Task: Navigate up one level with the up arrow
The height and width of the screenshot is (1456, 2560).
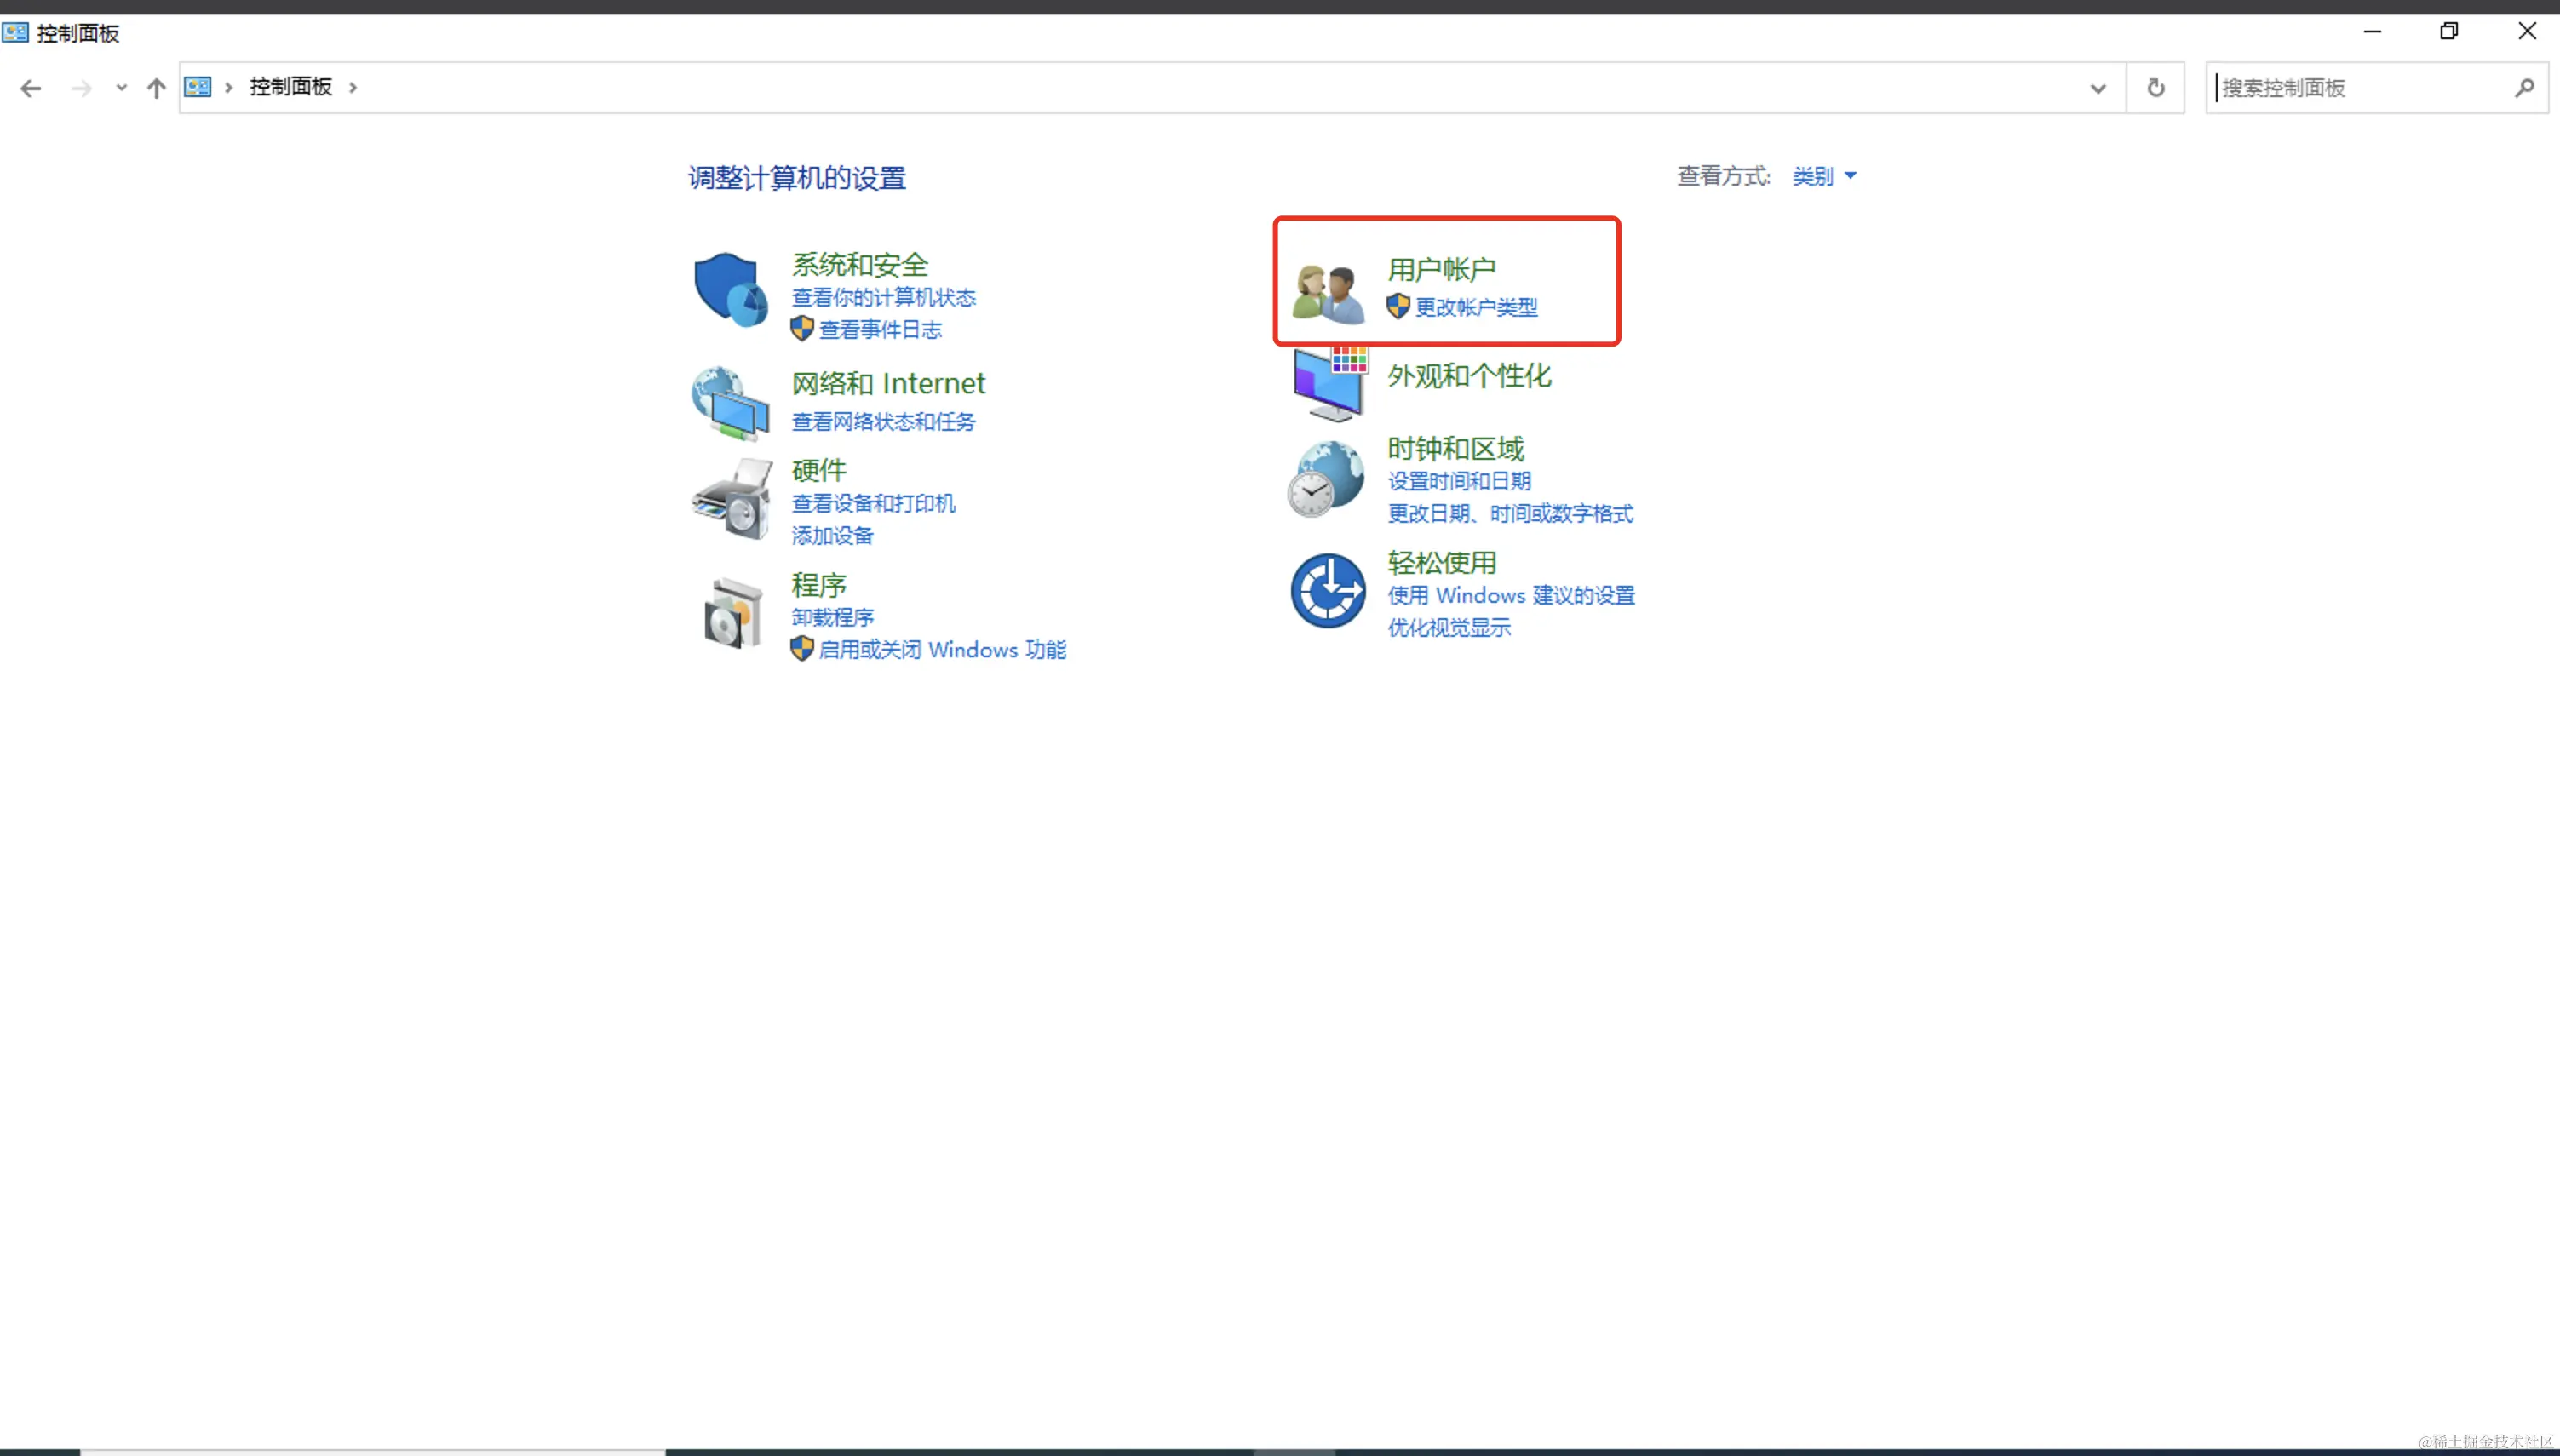Action: pyautogui.click(x=156, y=88)
